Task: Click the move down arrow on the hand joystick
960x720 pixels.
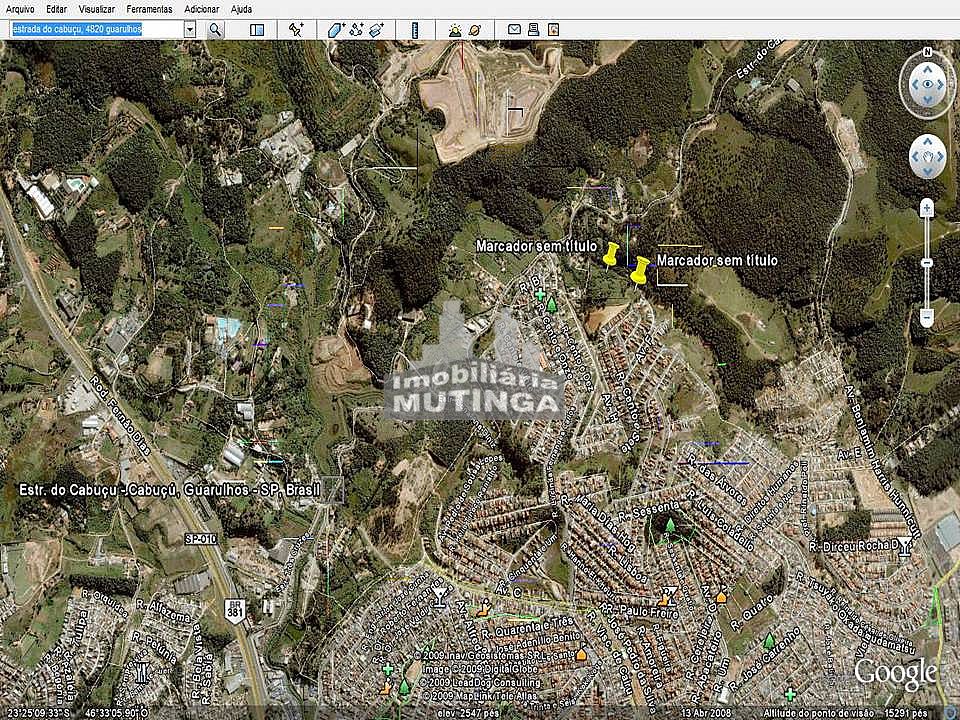Action: click(928, 171)
